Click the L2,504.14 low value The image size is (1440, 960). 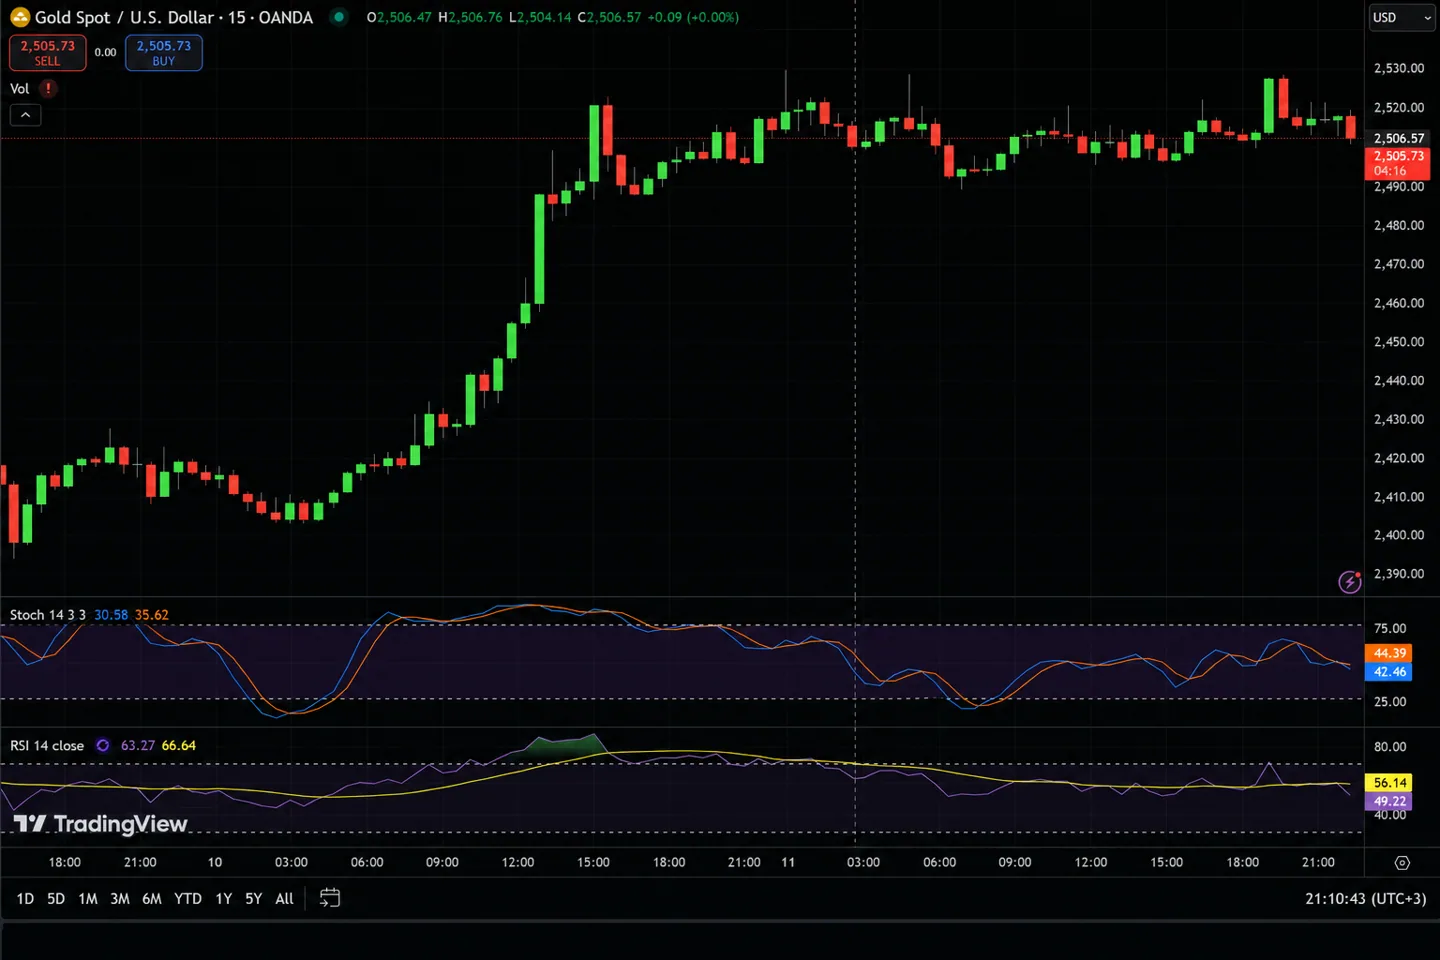pyautogui.click(x=540, y=17)
